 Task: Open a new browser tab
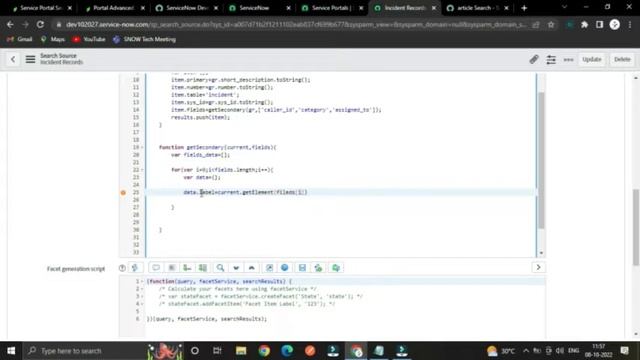[524, 8]
